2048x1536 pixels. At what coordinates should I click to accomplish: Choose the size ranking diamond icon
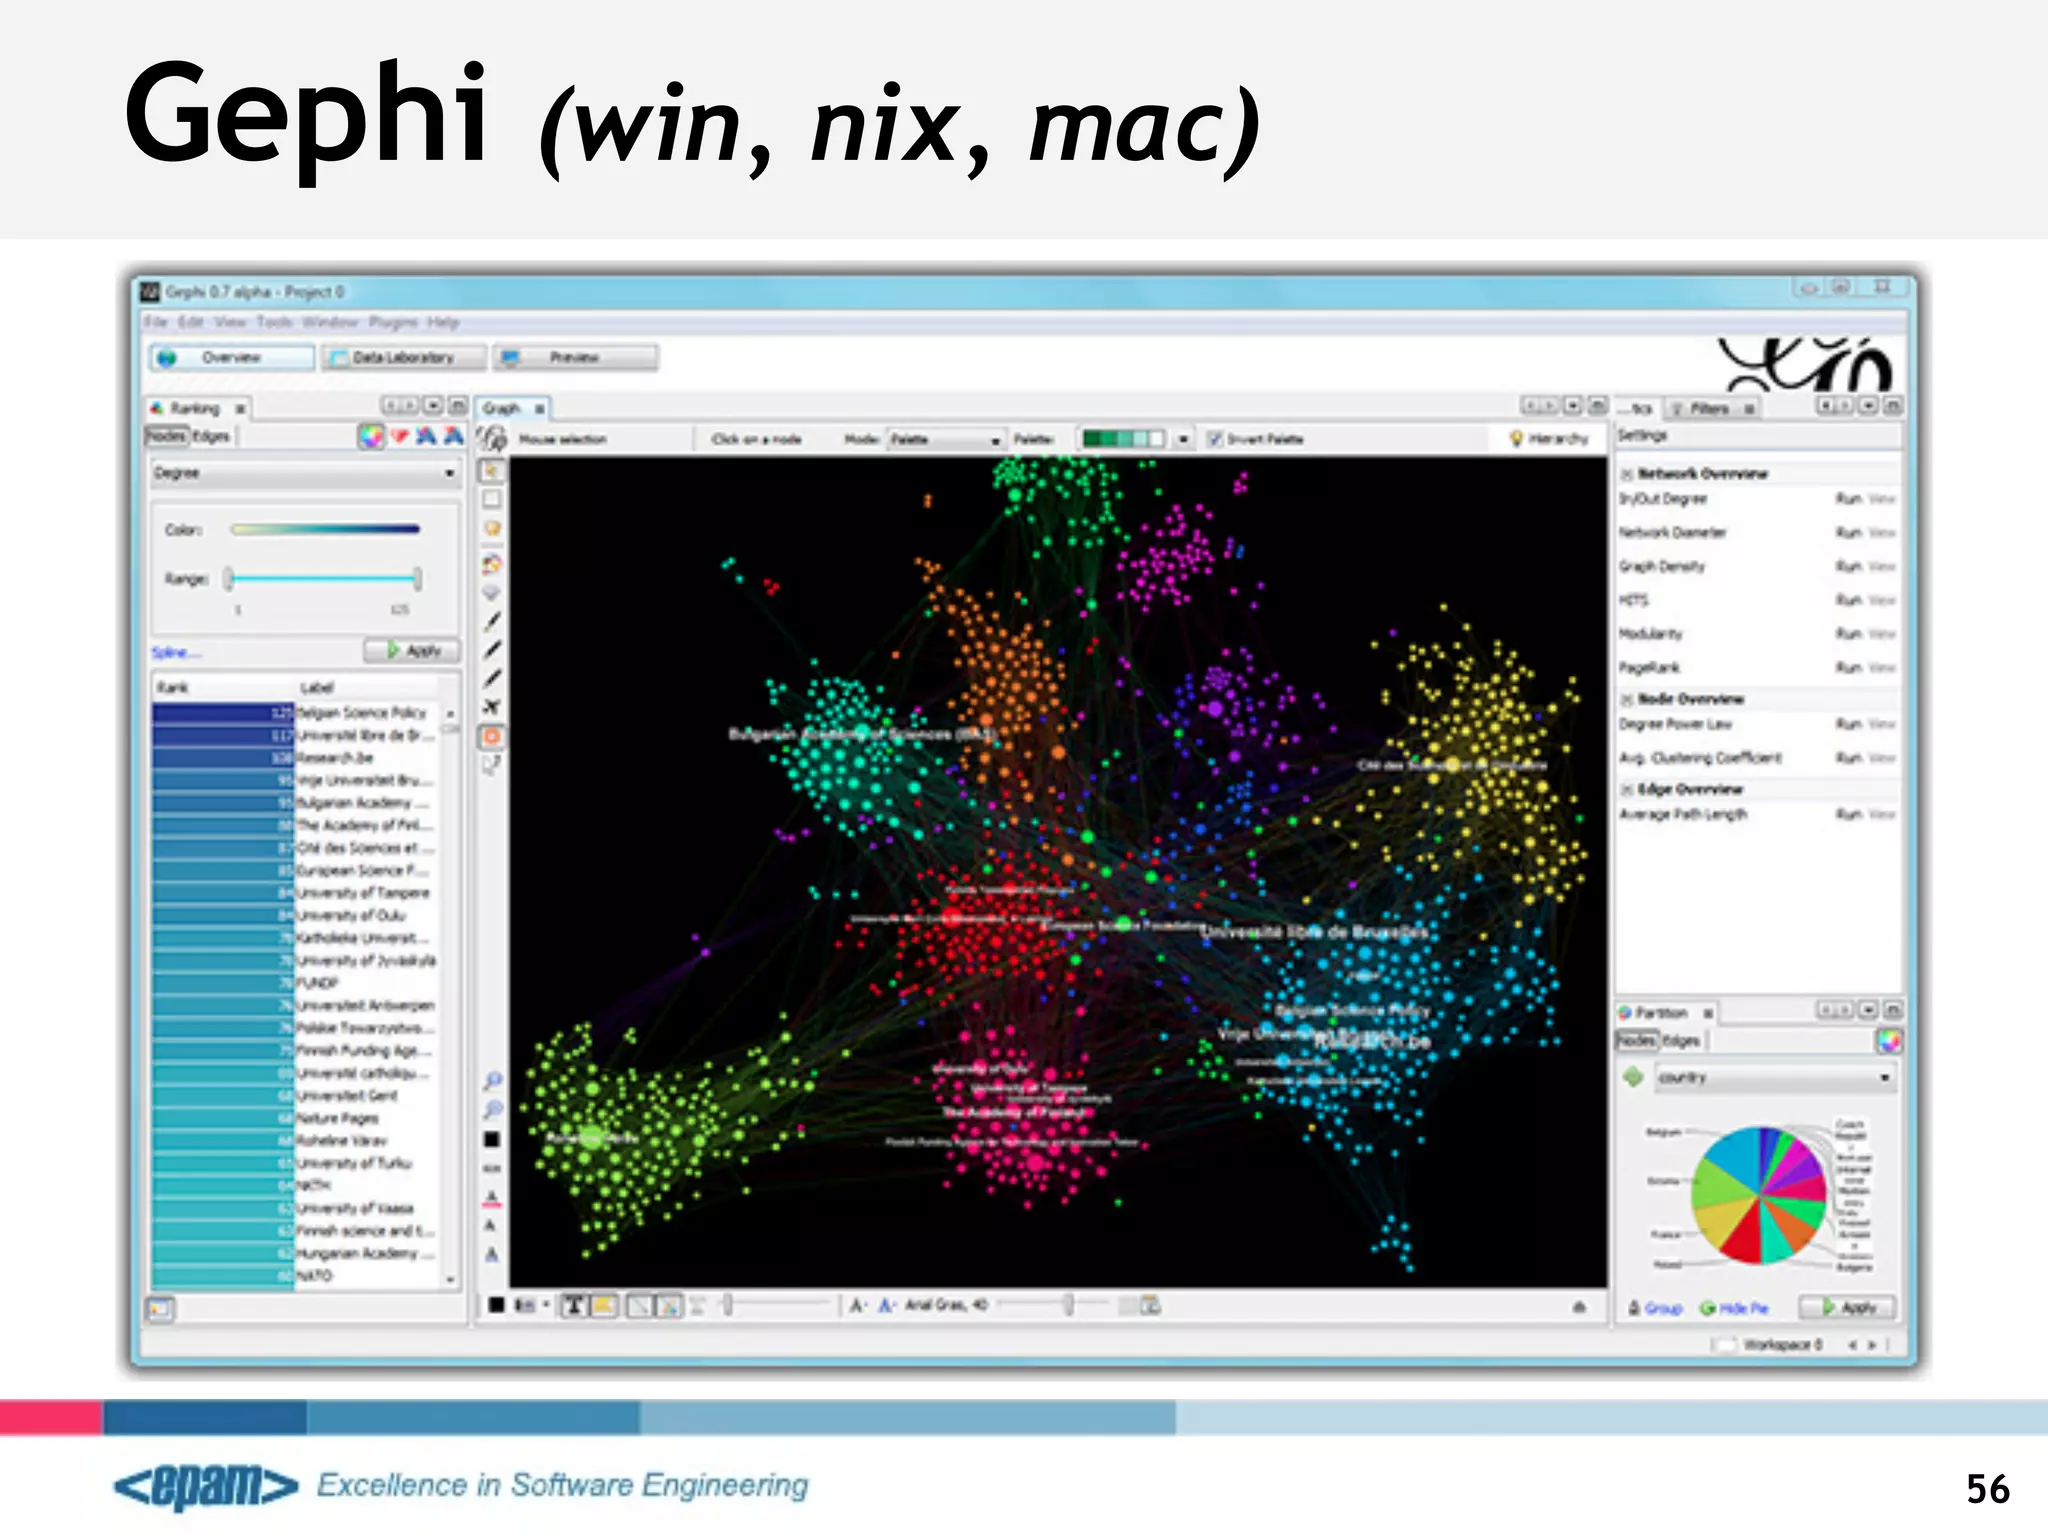400,436
